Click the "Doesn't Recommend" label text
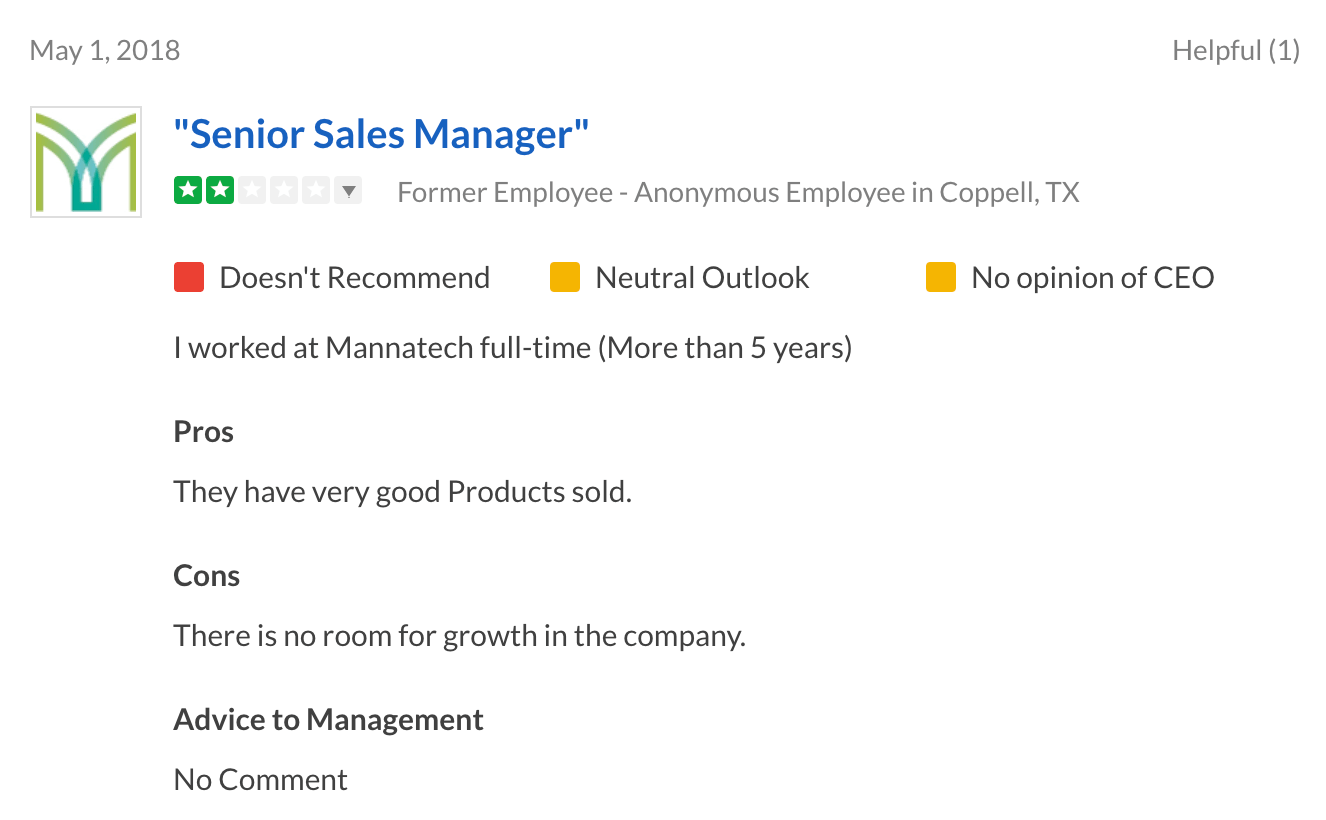The image size is (1326, 820). point(355,277)
